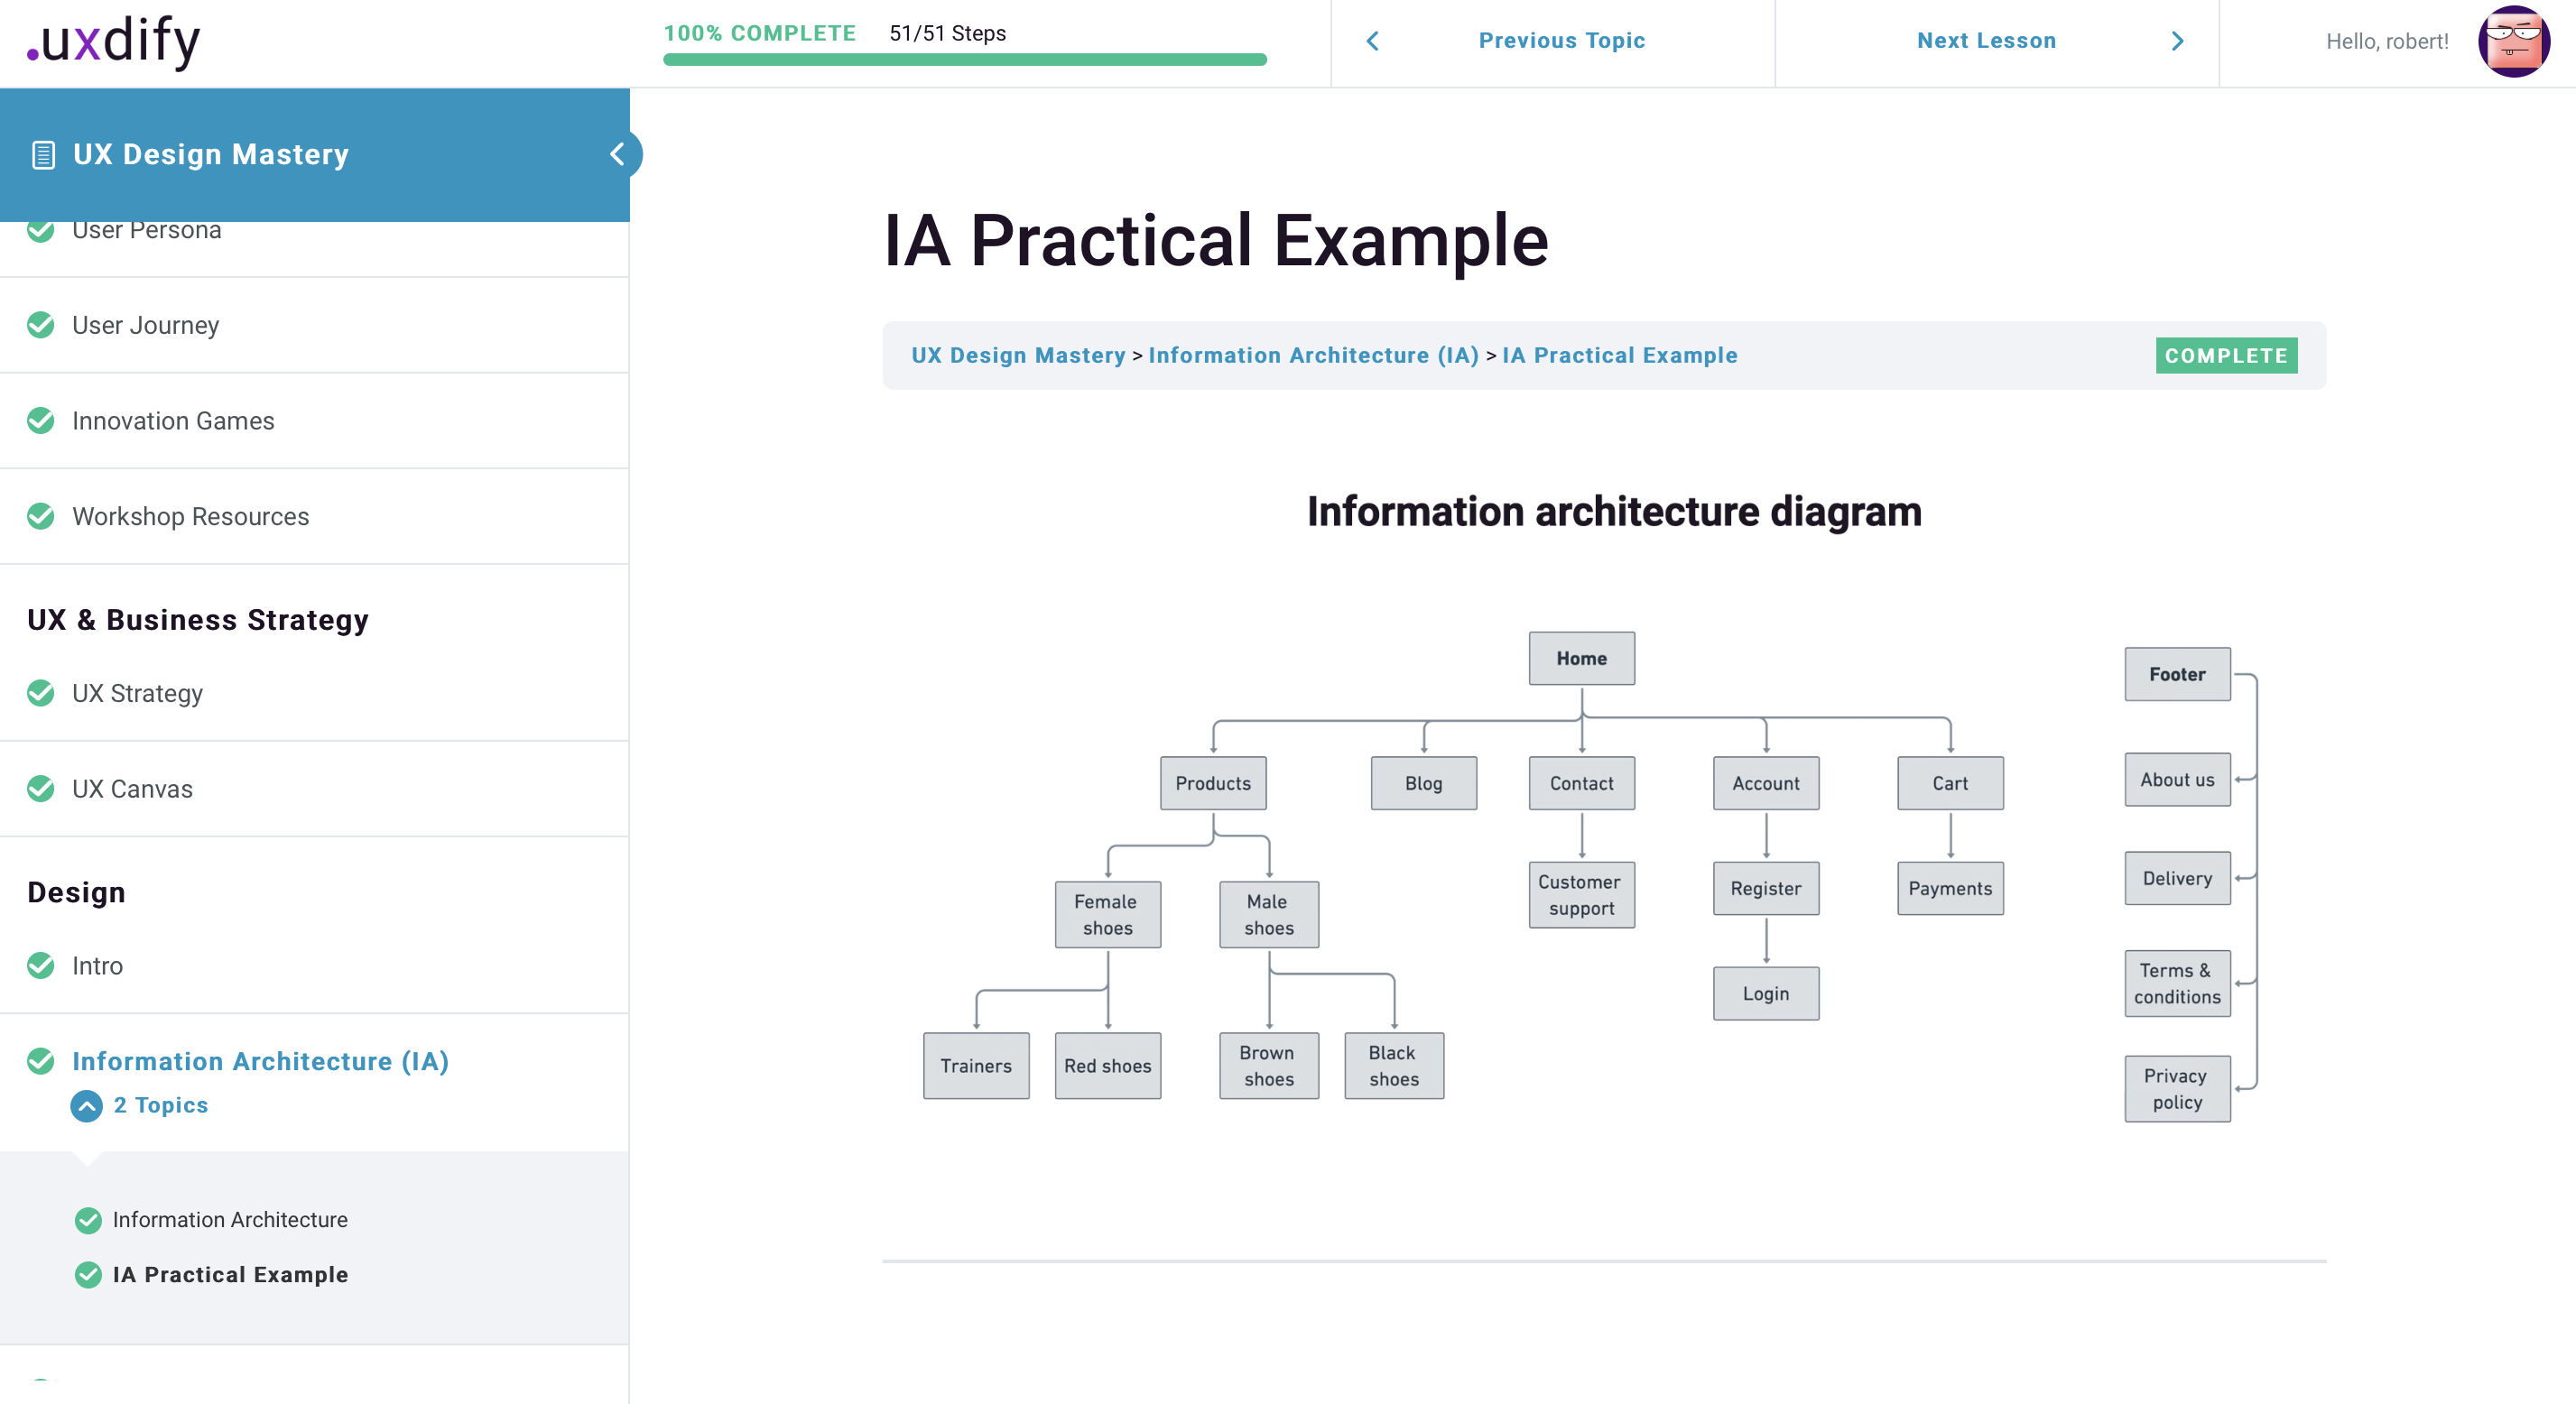Image resolution: width=2576 pixels, height=1404 pixels.
Task: Open the User Journey lesson
Action: [145, 325]
